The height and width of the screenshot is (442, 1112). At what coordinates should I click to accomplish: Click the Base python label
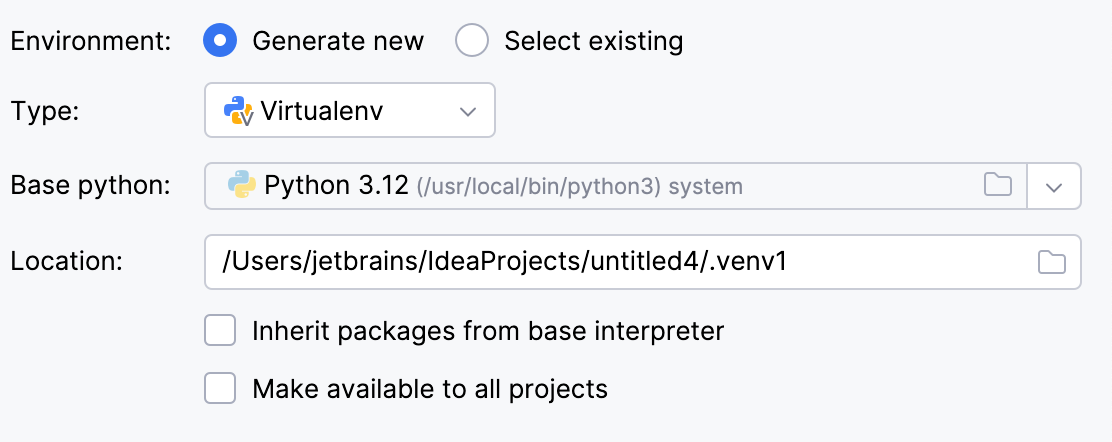click(91, 186)
